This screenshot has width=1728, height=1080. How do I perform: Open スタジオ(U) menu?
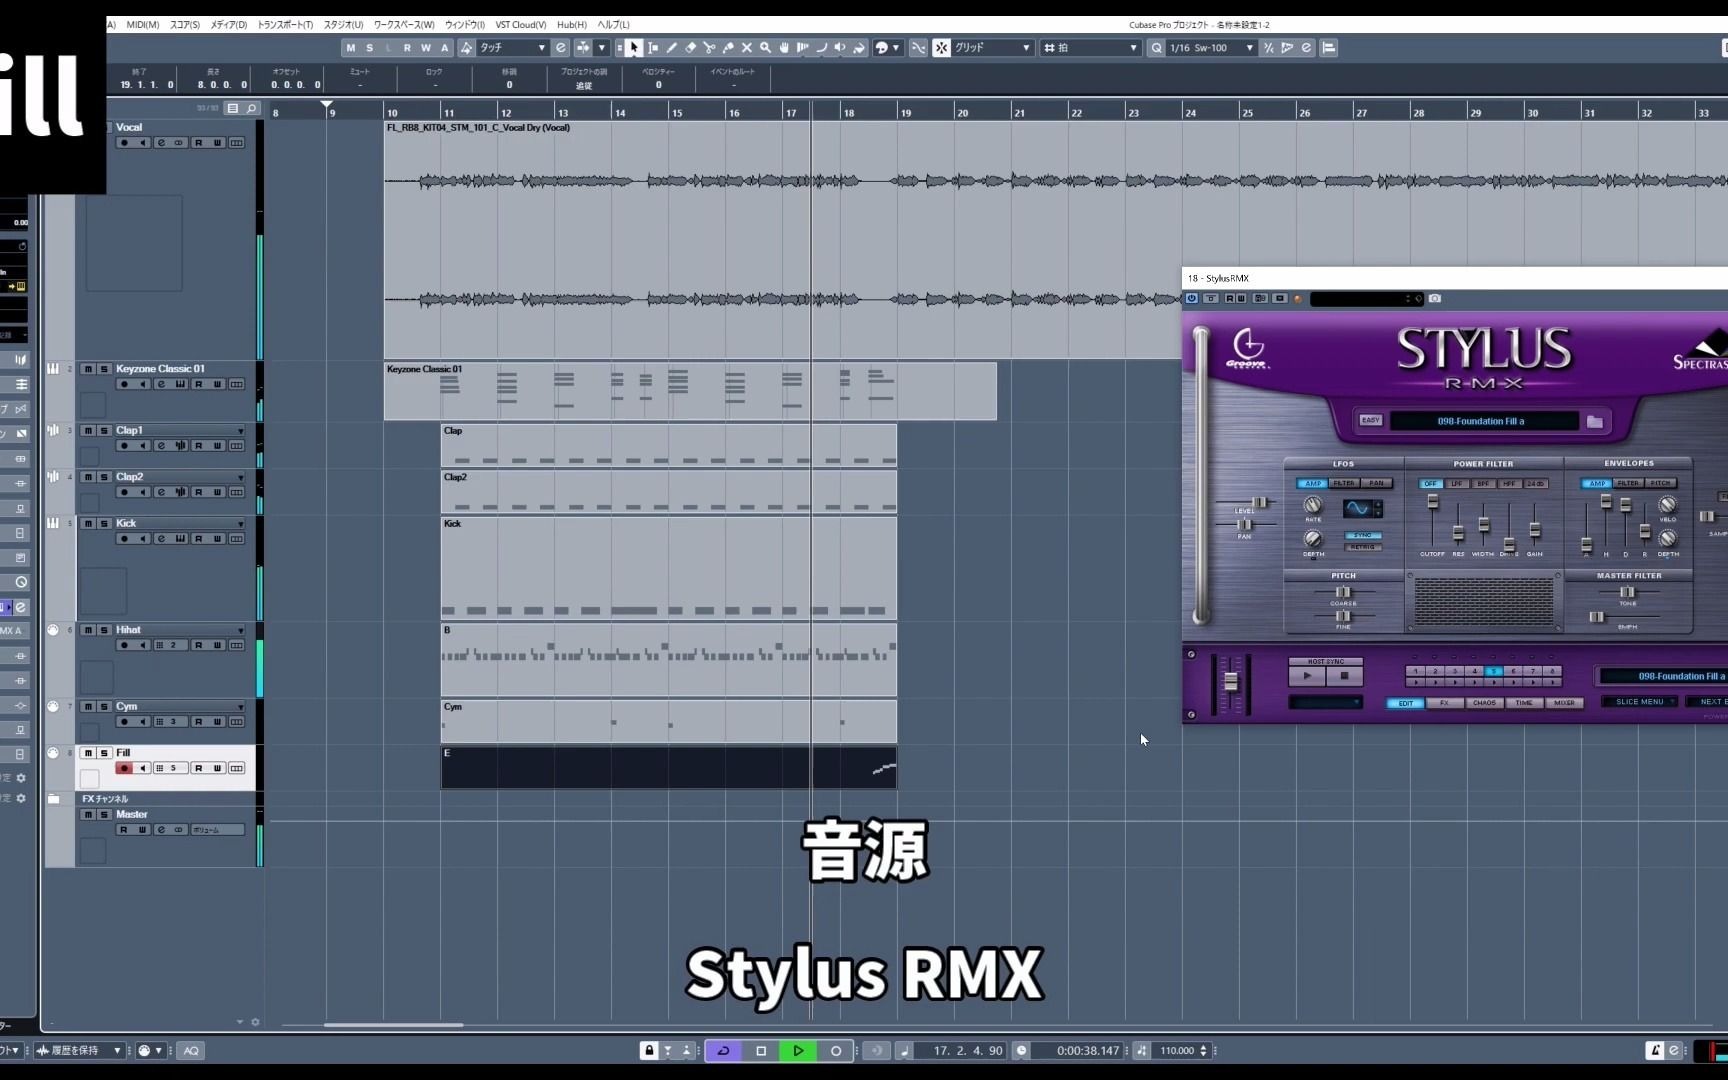343,24
